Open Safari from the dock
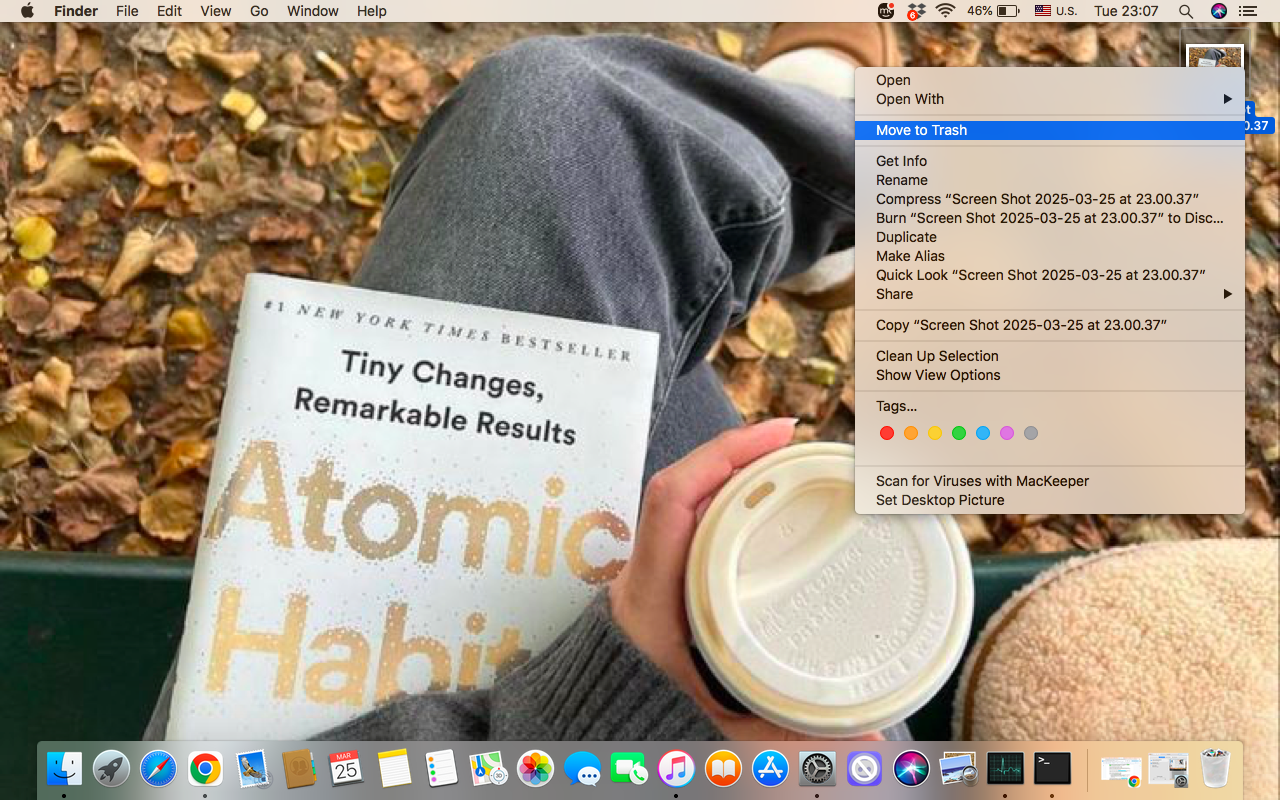This screenshot has width=1280, height=800. pos(158,769)
